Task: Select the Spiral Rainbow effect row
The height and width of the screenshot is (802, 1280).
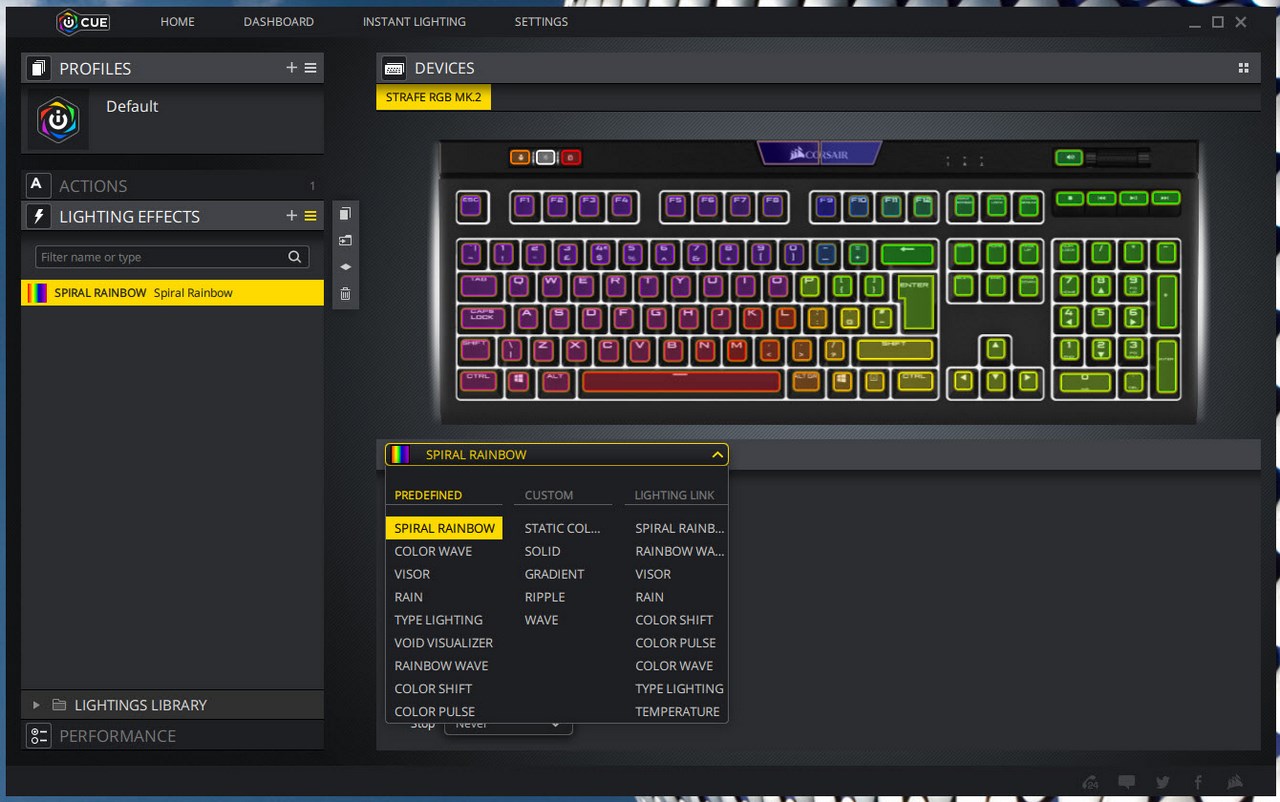Action: point(172,293)
